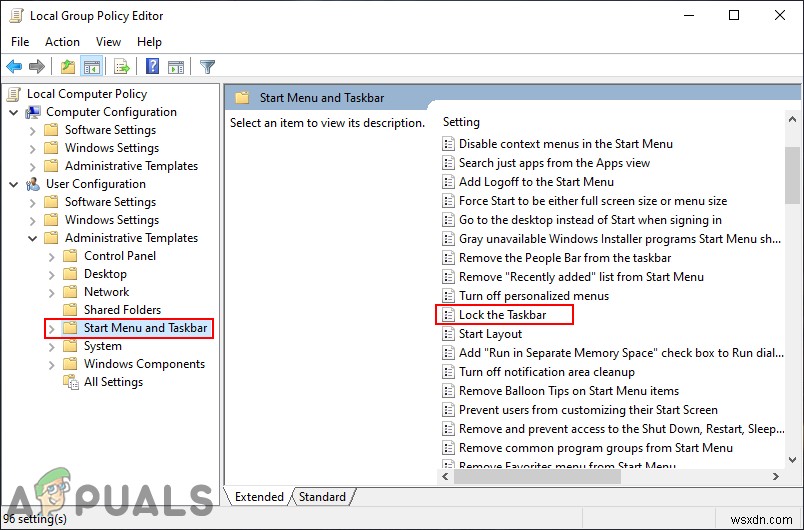The image size is (804, 530).
Task: Select Go to the desktop instead of Start
Action: point(590,220)
